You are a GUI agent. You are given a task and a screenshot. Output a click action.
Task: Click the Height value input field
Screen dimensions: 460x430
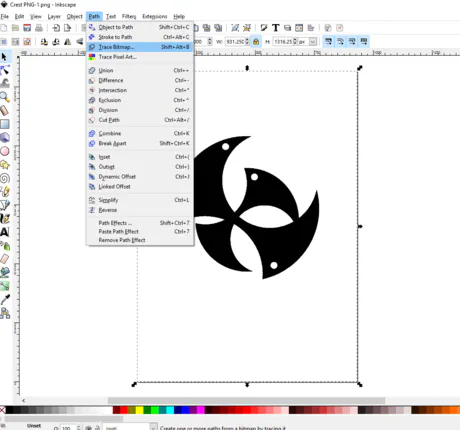[x=283, y=42]
